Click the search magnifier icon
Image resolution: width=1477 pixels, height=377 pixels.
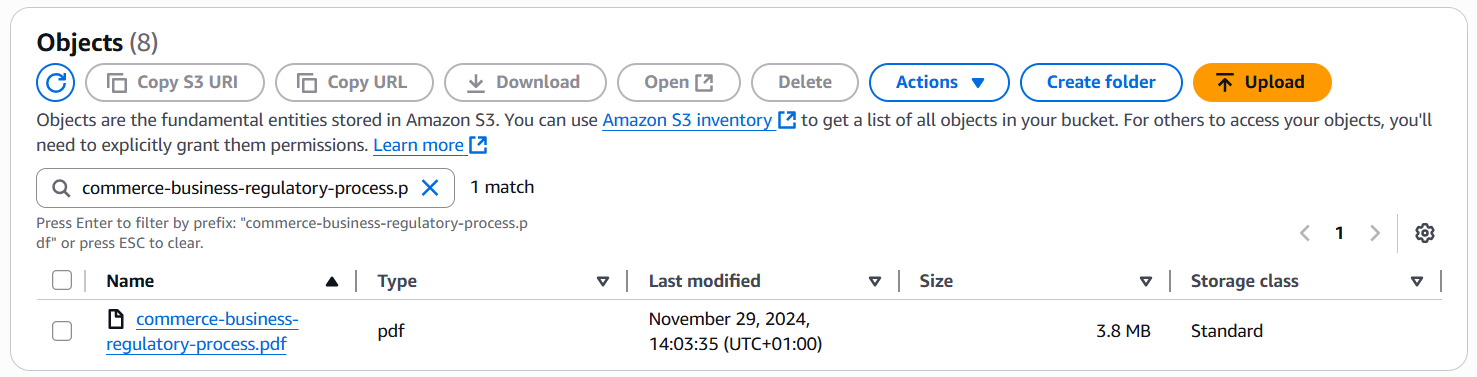coord(61,188)
